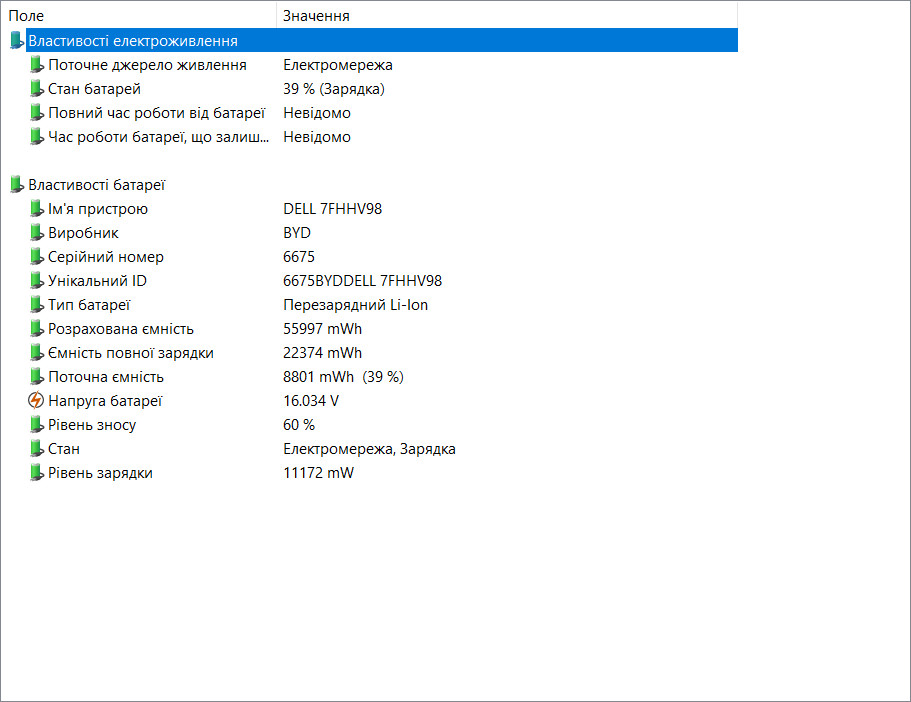911x702 pixels.
Task: Select the Повний час роботи від батареї row
Action: click(156, 113)
